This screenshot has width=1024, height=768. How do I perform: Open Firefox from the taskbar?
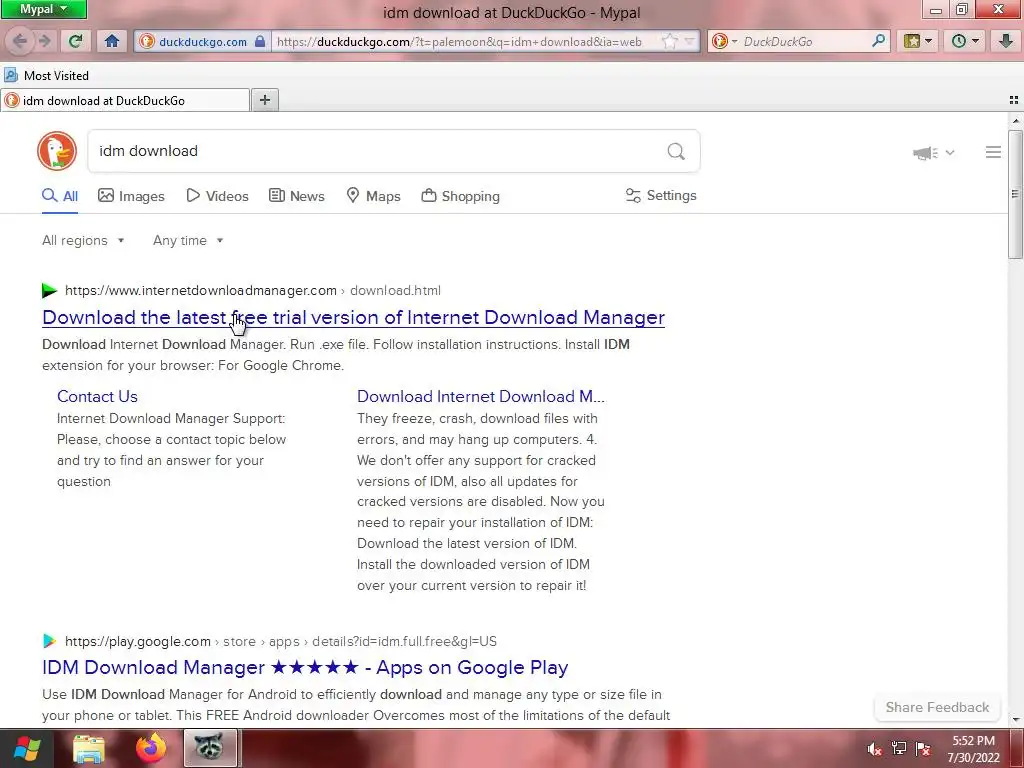pos(151,748)
